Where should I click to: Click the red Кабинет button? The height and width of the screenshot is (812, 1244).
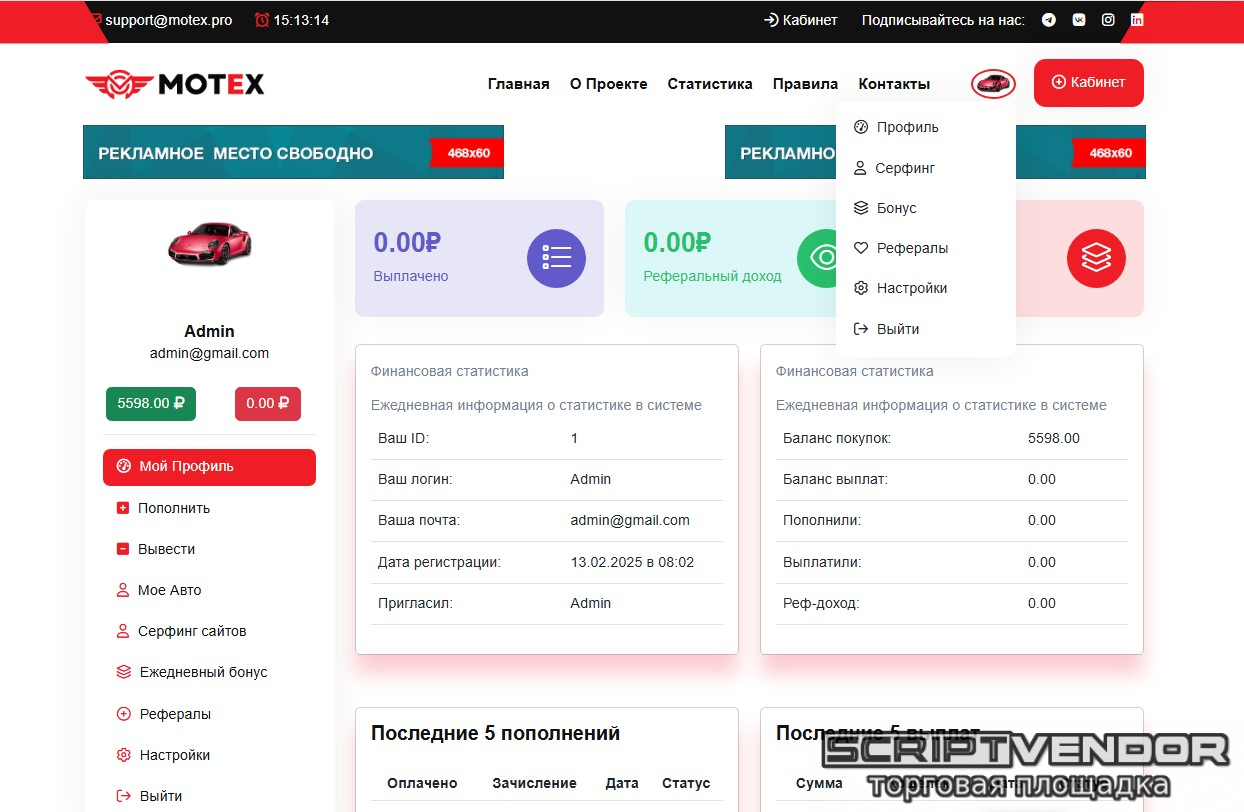[x=1089, y=83]
